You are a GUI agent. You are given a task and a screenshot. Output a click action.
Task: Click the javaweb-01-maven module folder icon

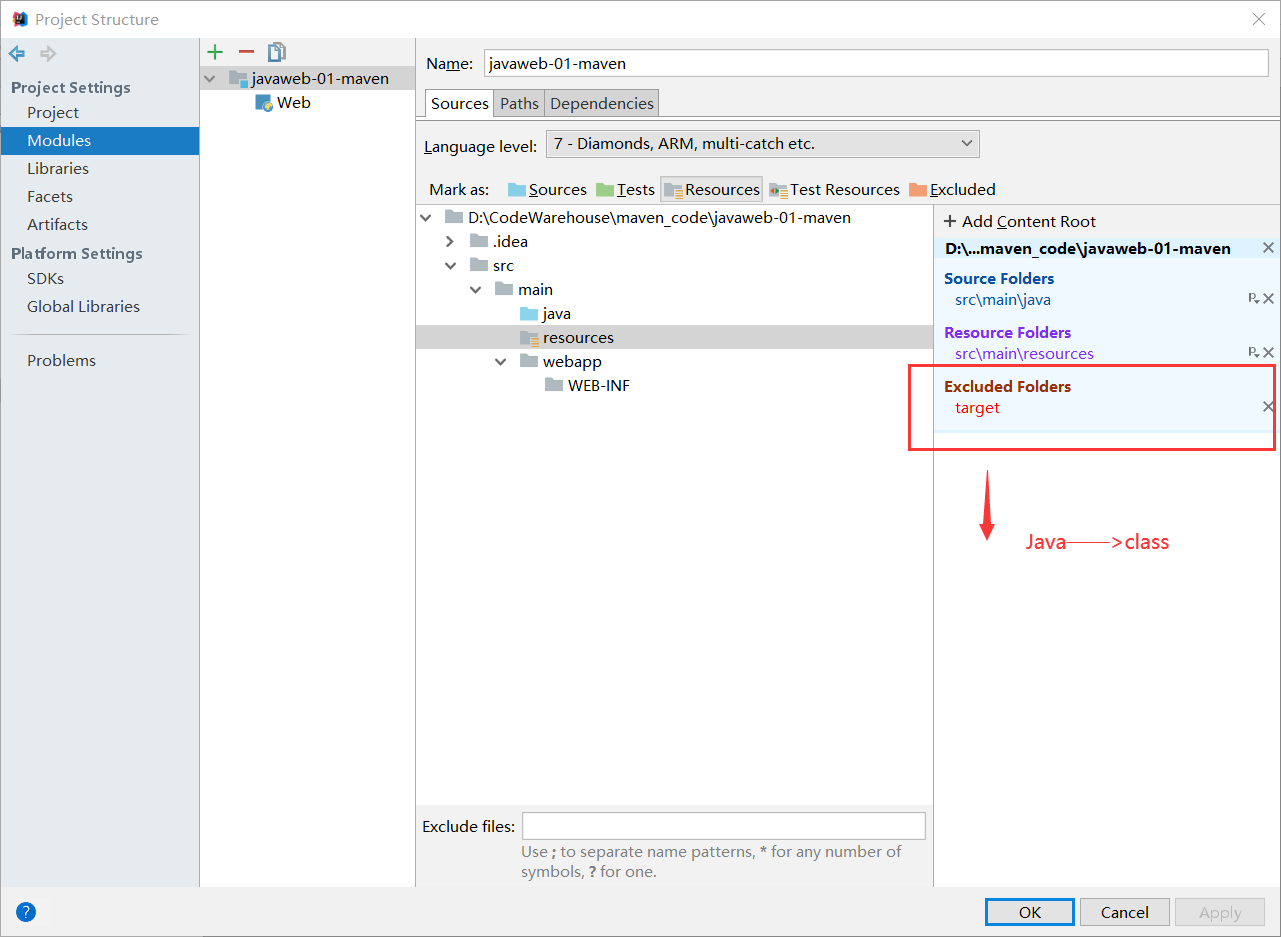tap(238, 78)
